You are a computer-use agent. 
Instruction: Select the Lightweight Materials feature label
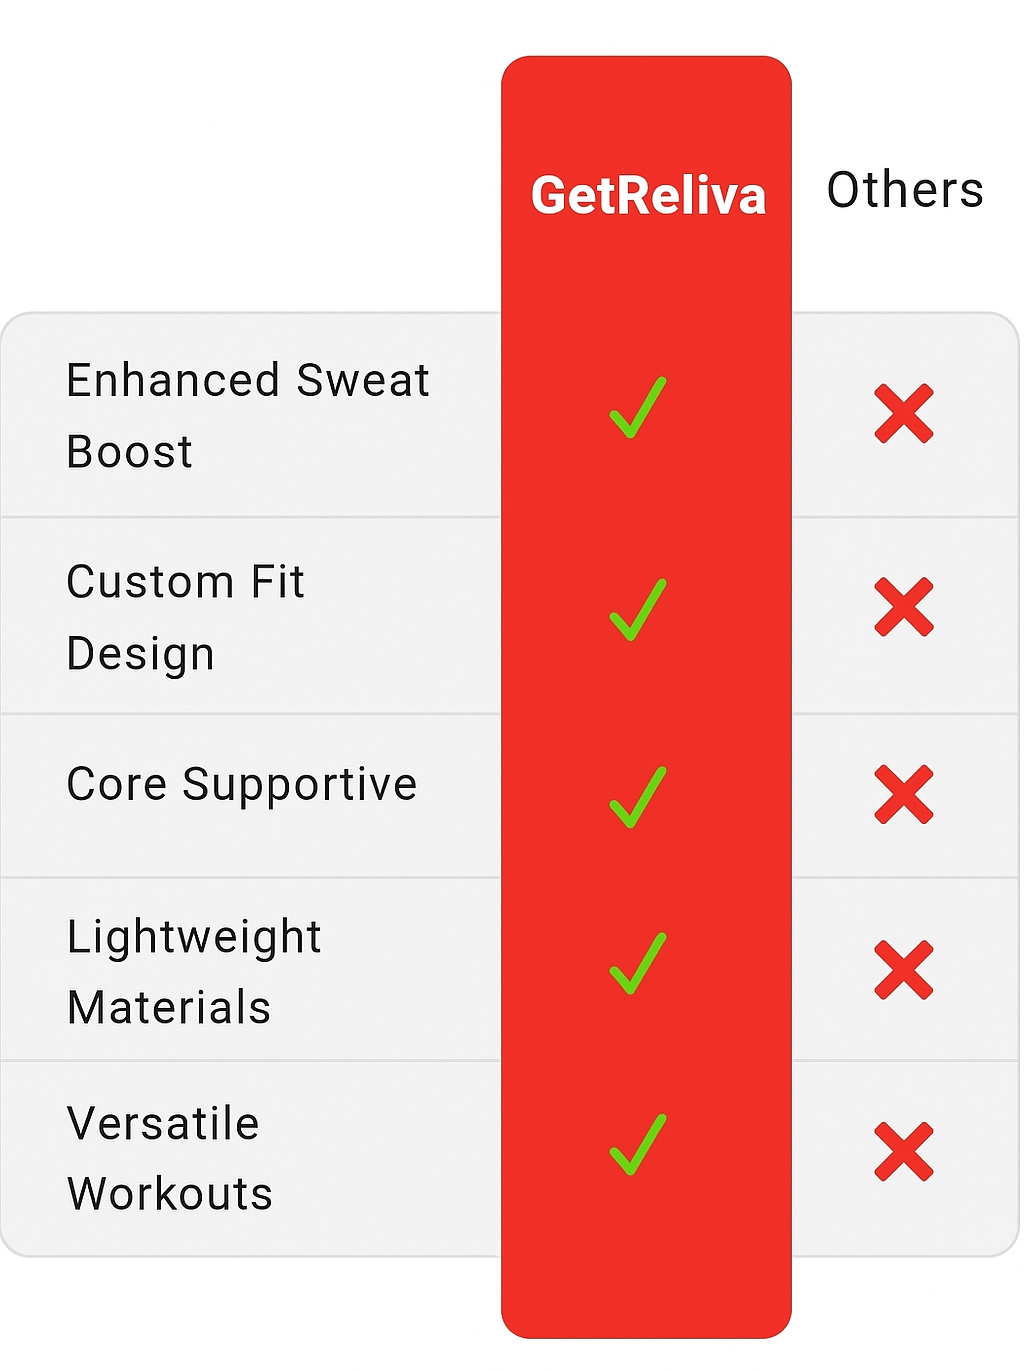point(194,972)
